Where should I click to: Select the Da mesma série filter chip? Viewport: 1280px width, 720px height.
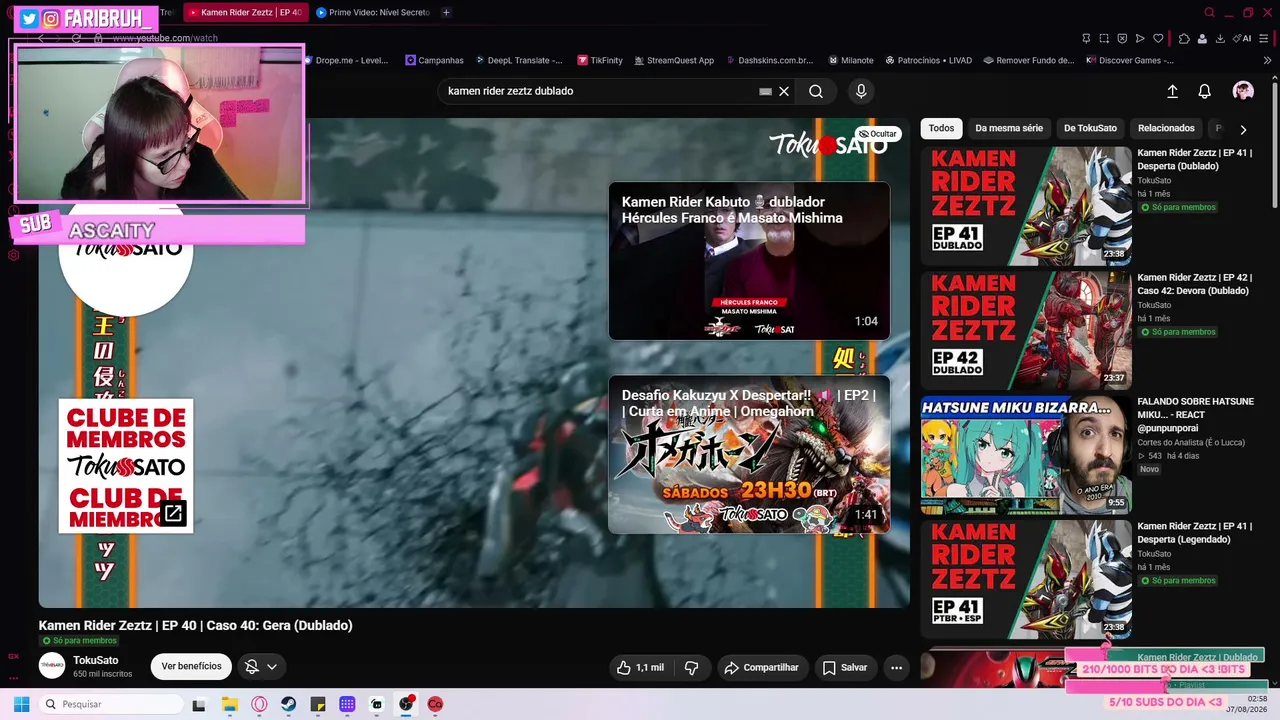pos(1009,128)
